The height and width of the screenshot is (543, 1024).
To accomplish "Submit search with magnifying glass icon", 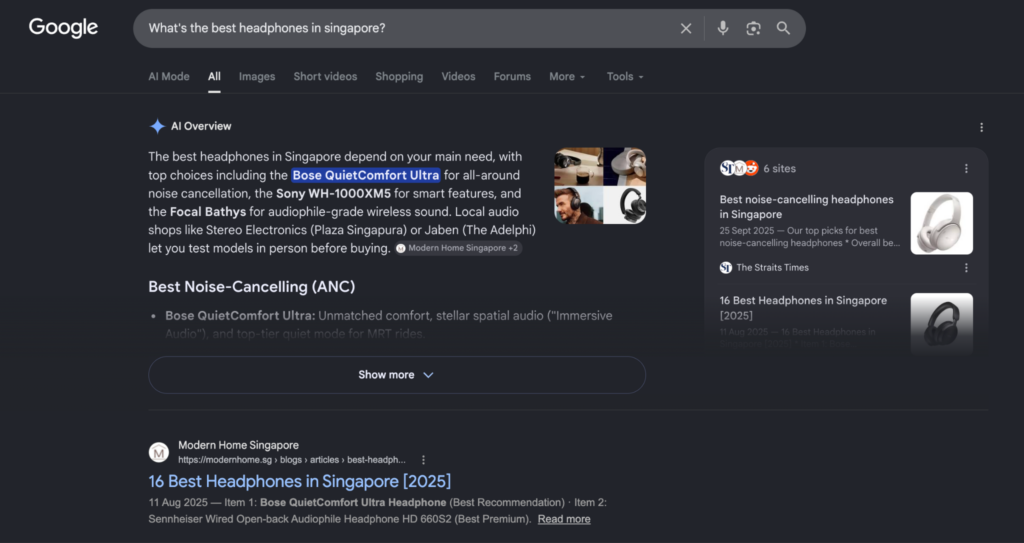I will (783, 28).
